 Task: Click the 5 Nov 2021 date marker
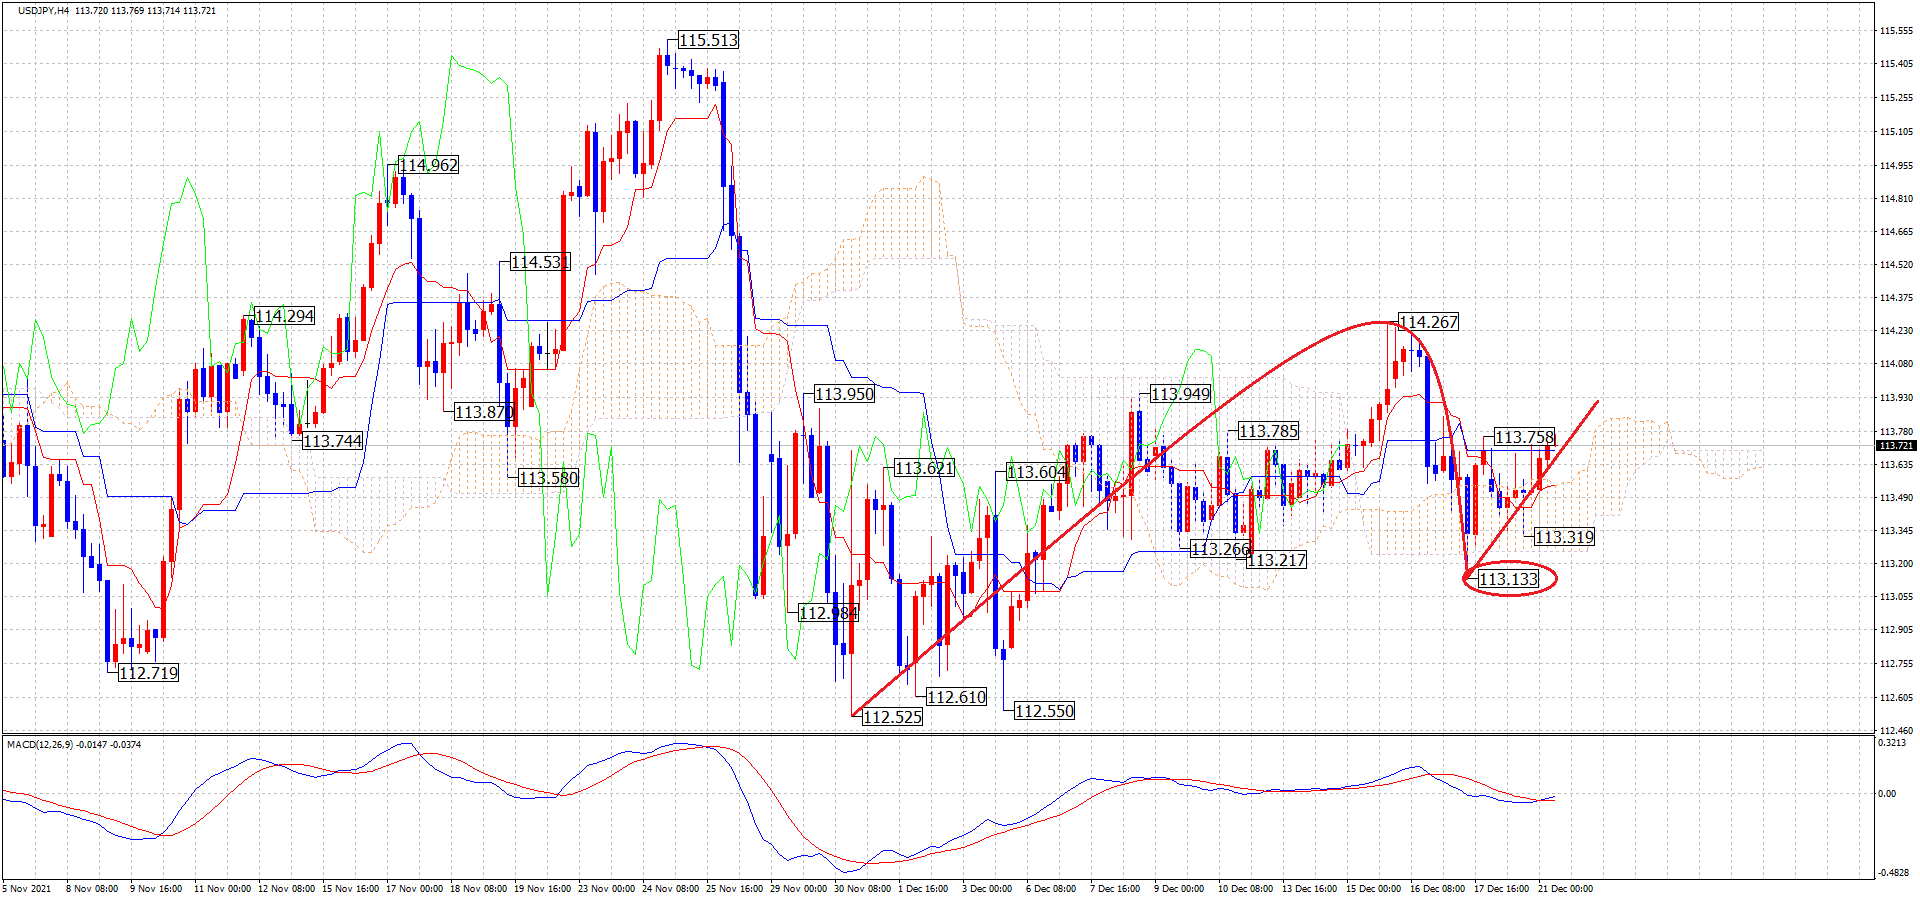point(28,889)
